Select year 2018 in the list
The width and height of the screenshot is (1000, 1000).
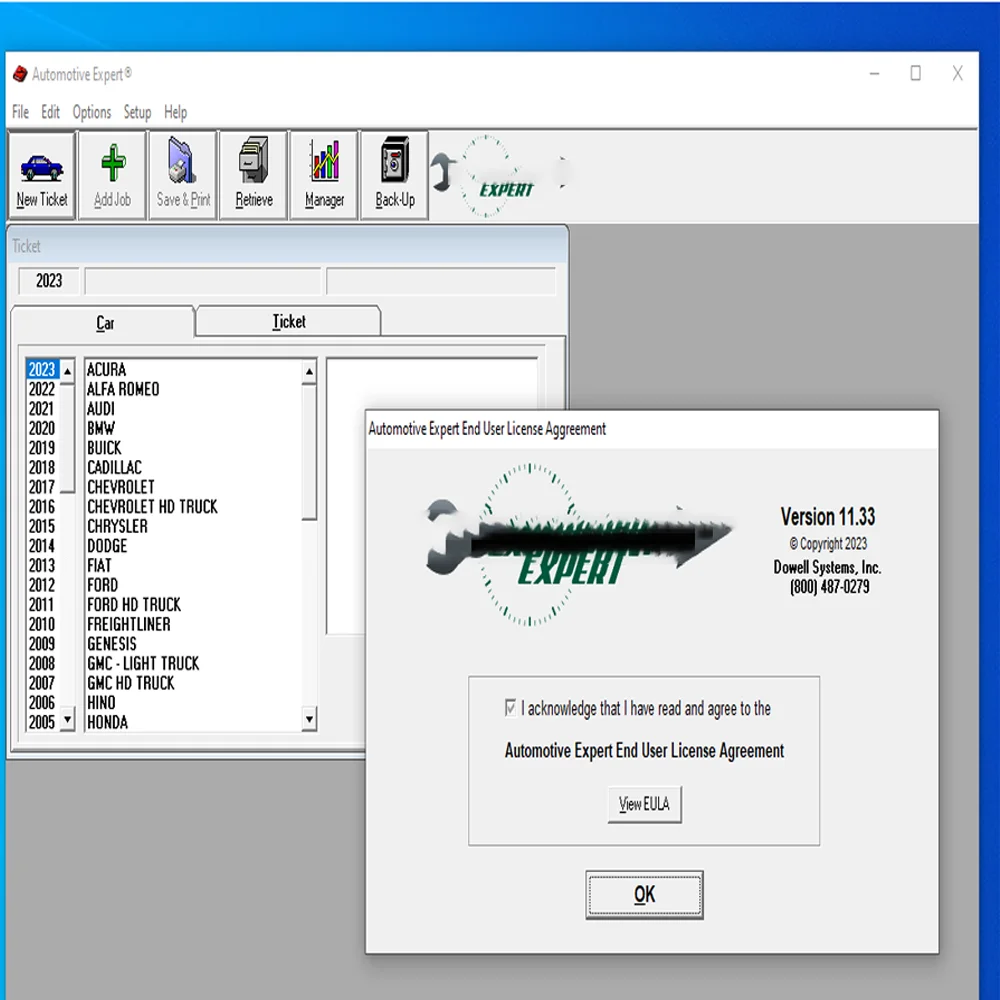point(42,467)
